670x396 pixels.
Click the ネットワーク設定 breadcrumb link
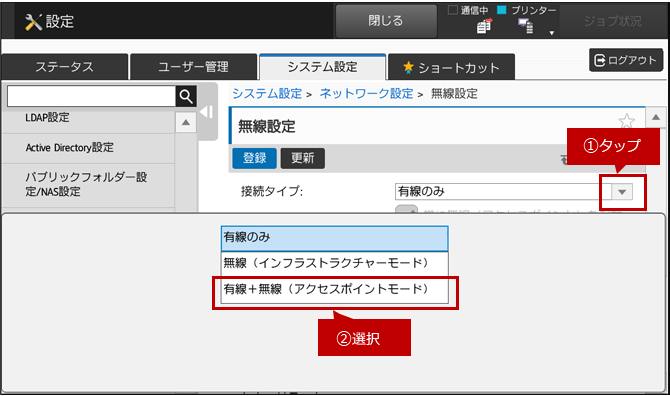click(367, 94)
